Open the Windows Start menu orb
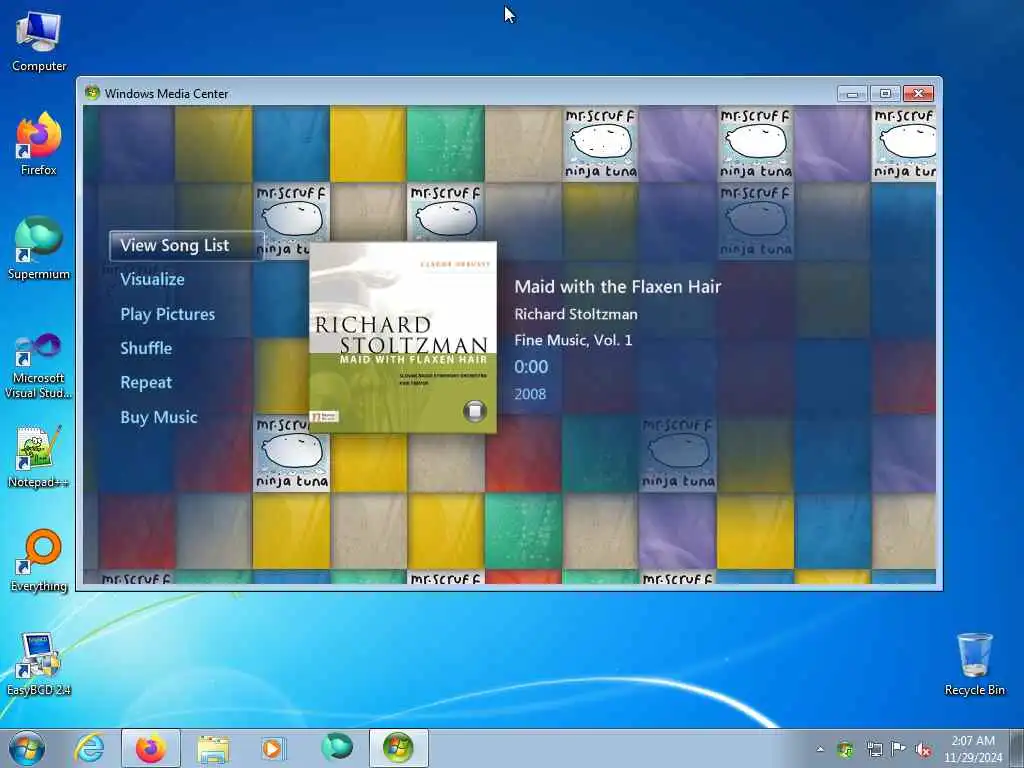The image size is (1024, 768). coord(27,748)
